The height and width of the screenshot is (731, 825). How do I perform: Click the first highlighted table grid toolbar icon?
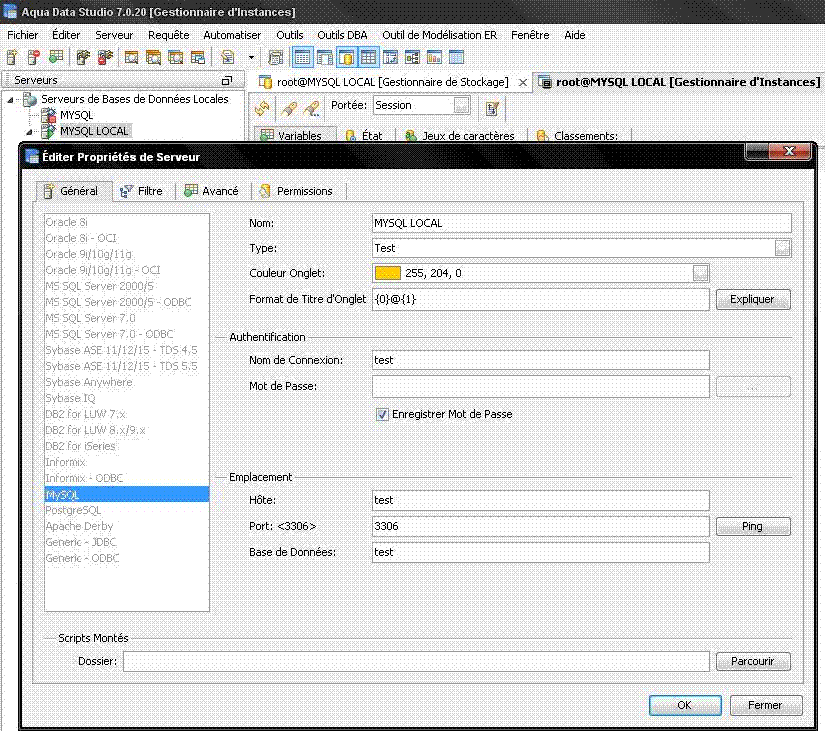tap(302, 57)
